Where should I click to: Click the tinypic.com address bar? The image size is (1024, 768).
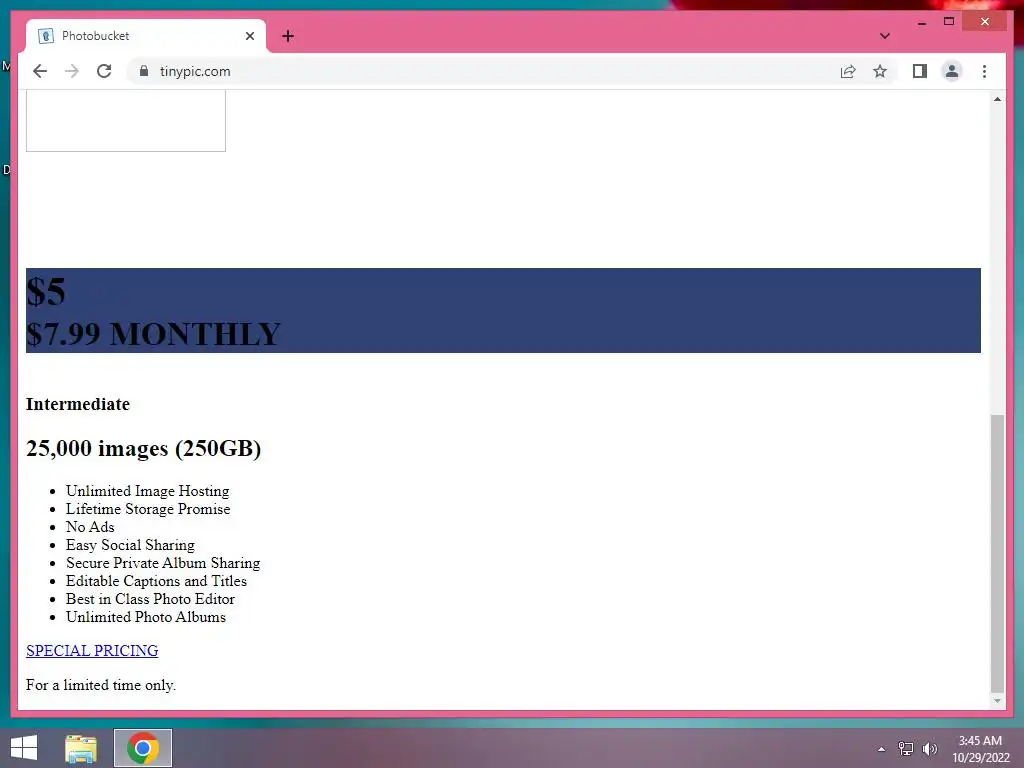(483, 71)
